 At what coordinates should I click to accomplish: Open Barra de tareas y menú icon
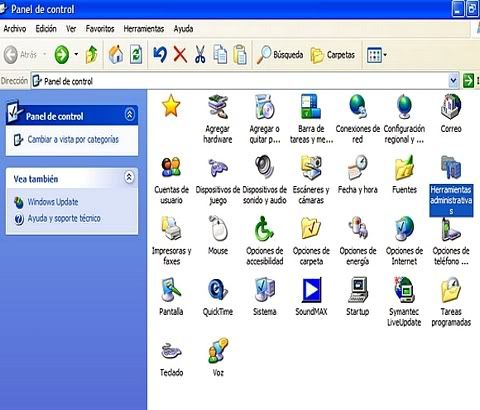tap(311, 107)
